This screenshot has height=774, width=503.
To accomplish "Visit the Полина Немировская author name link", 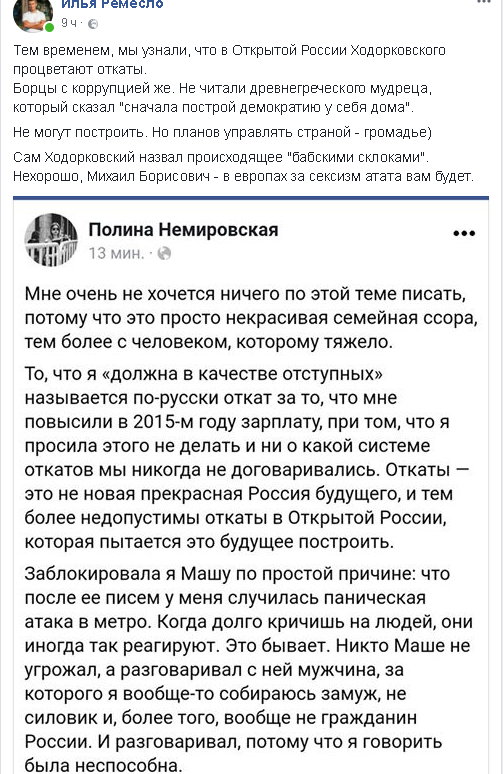I will coord(183,230).
